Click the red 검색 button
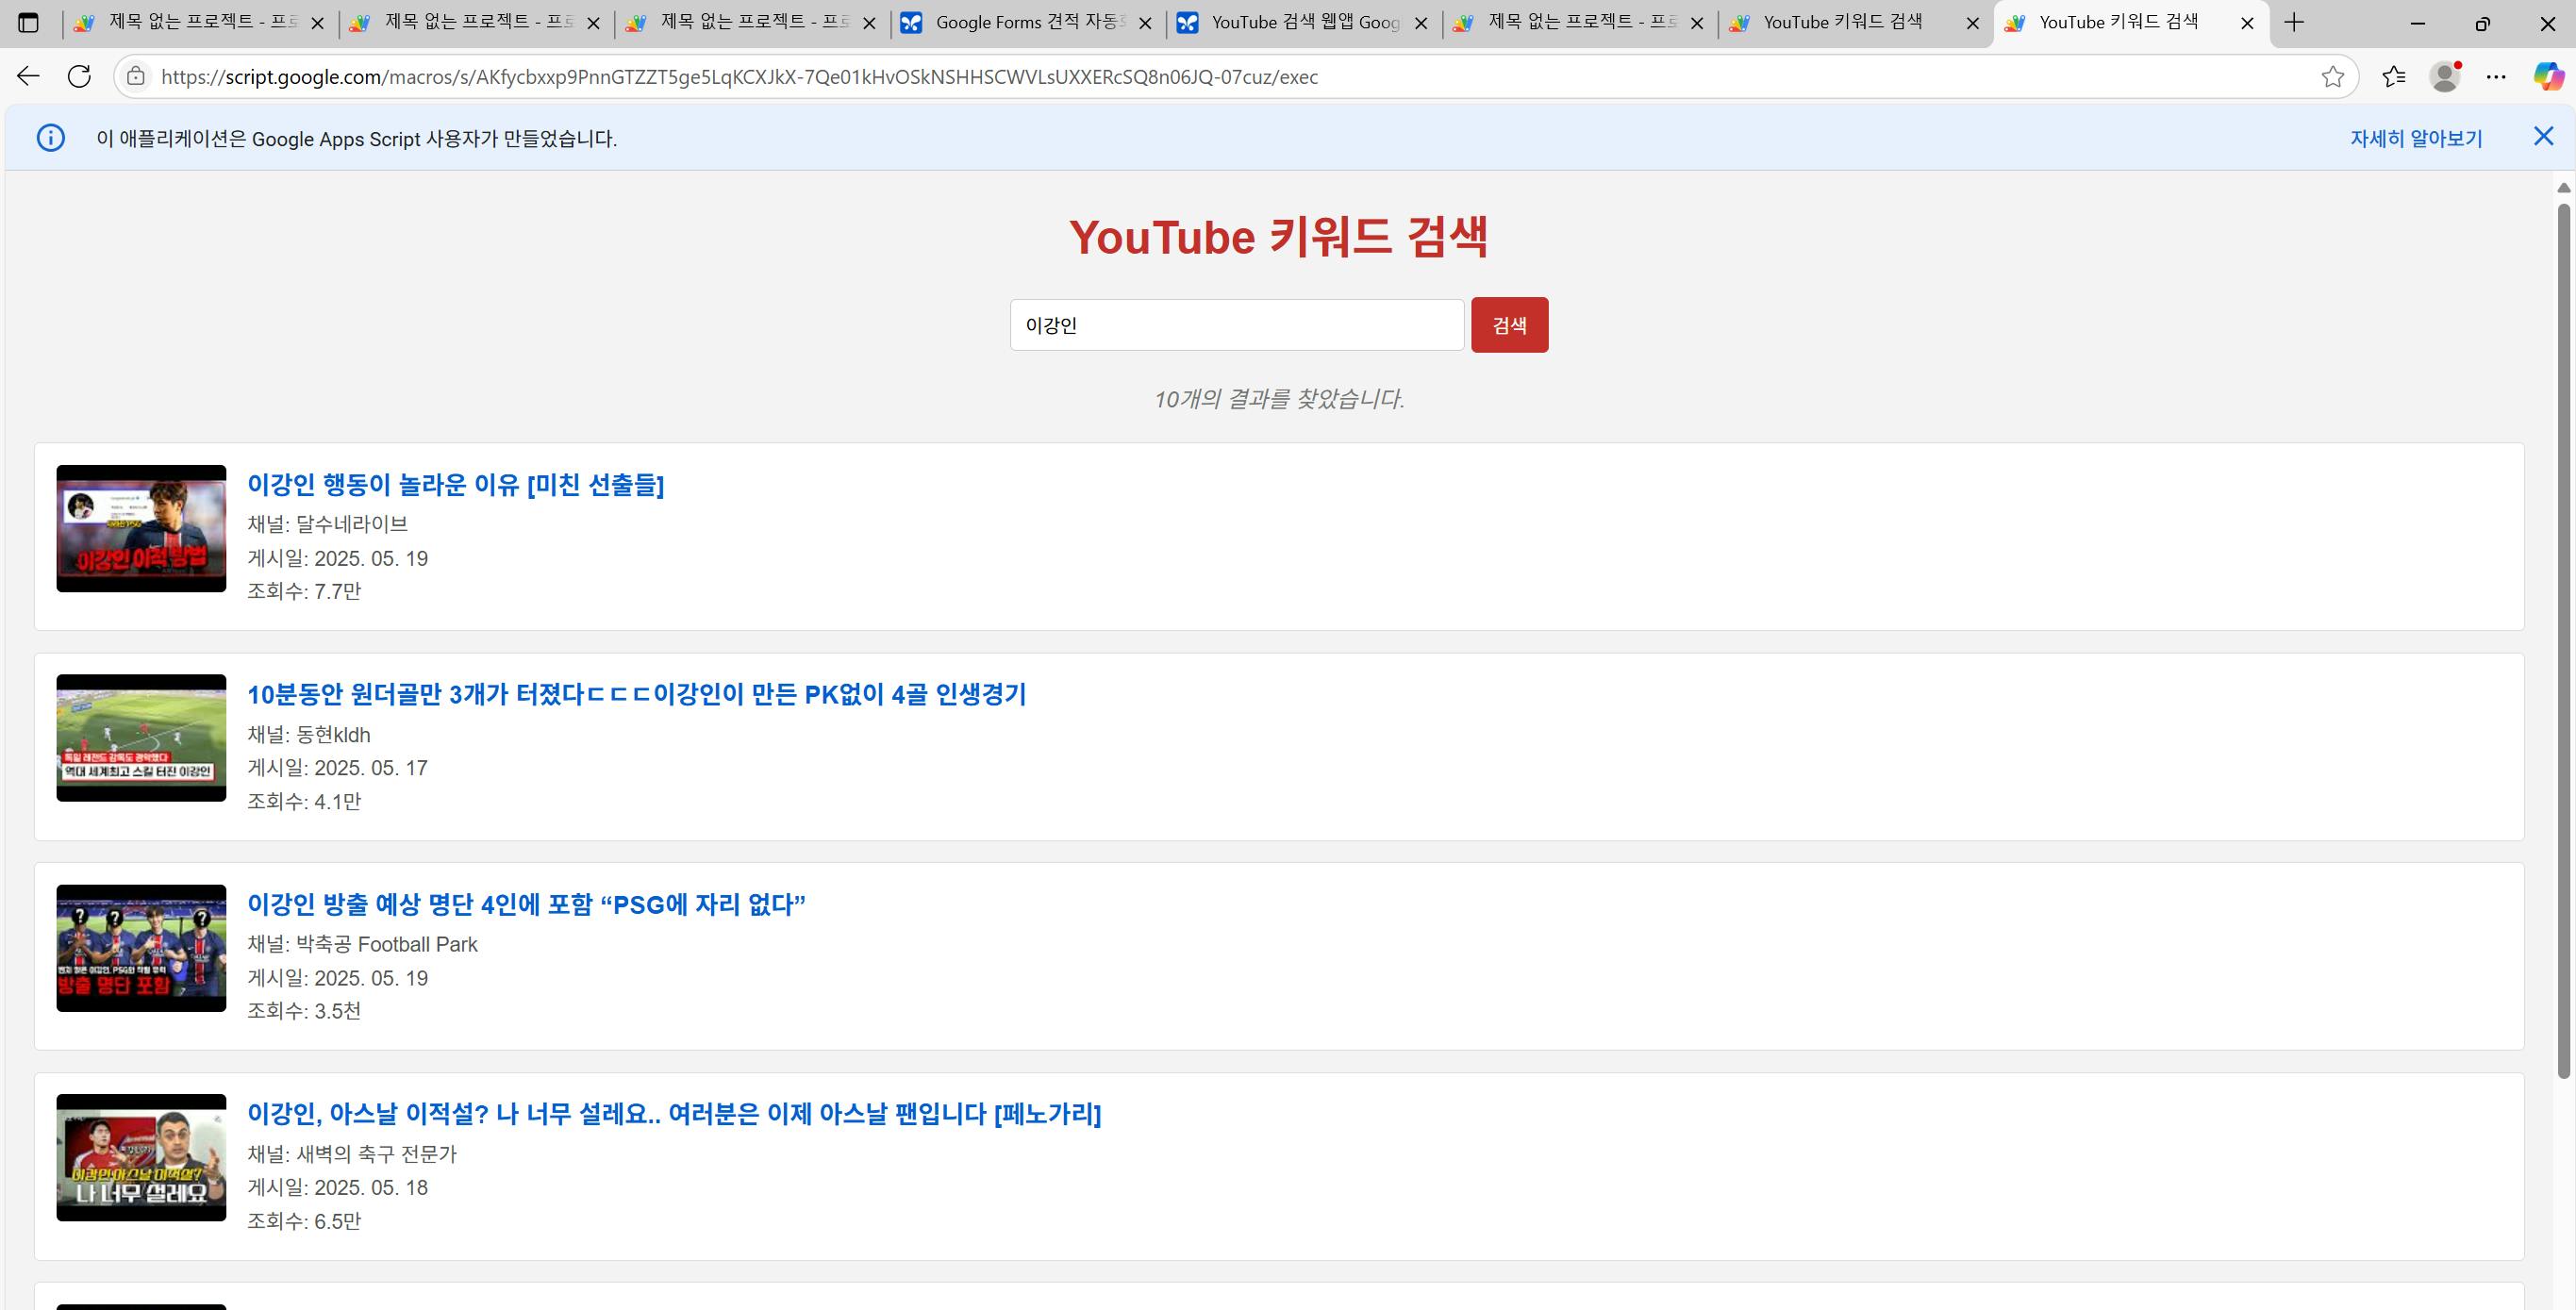 tap(1509, 324)
